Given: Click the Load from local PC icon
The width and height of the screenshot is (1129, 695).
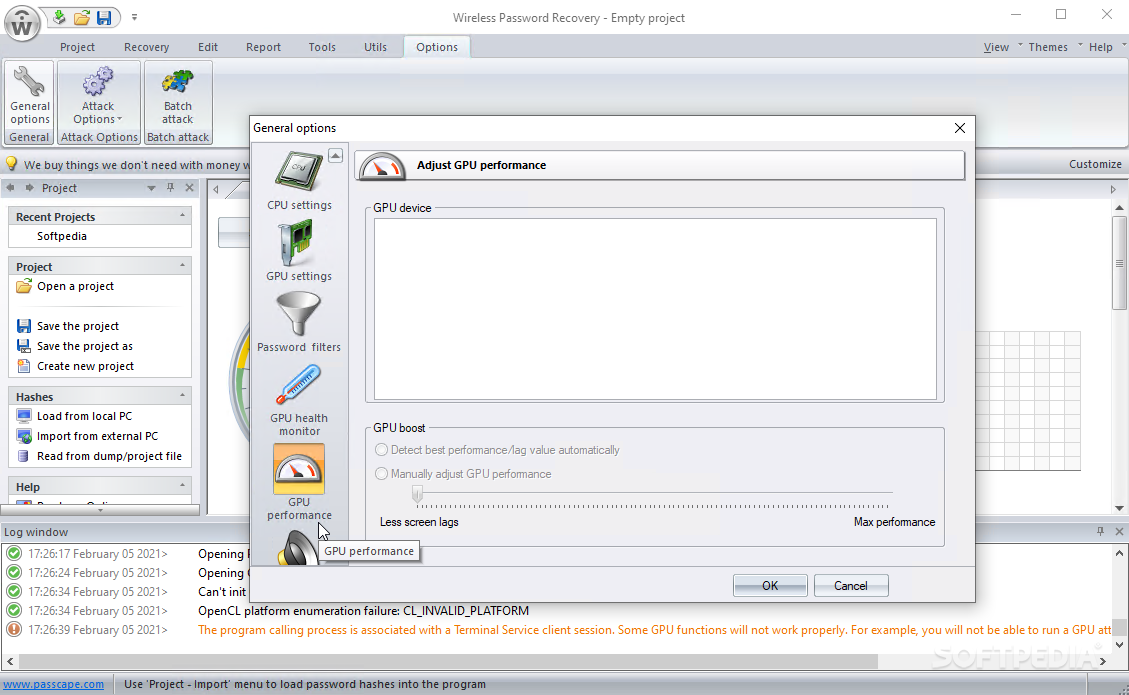Looking at the screenshot, I should (24, 416).
